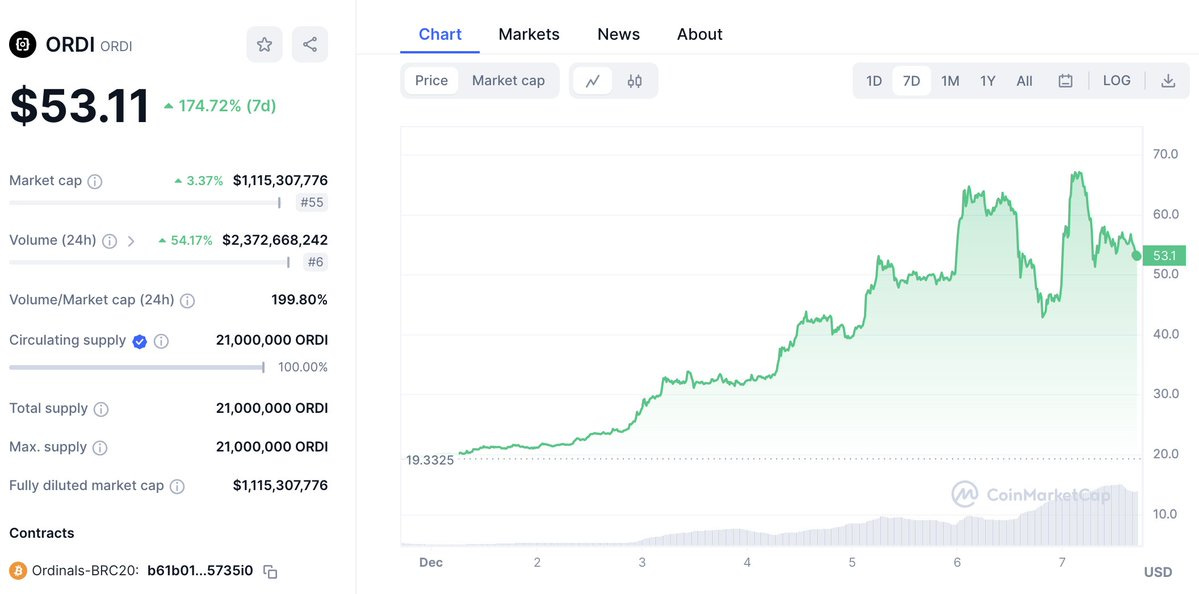Image resolution: width=1199 pixels, height=594 pixels.
Task: Switch to line chart view
Action: tap(593, 81)
